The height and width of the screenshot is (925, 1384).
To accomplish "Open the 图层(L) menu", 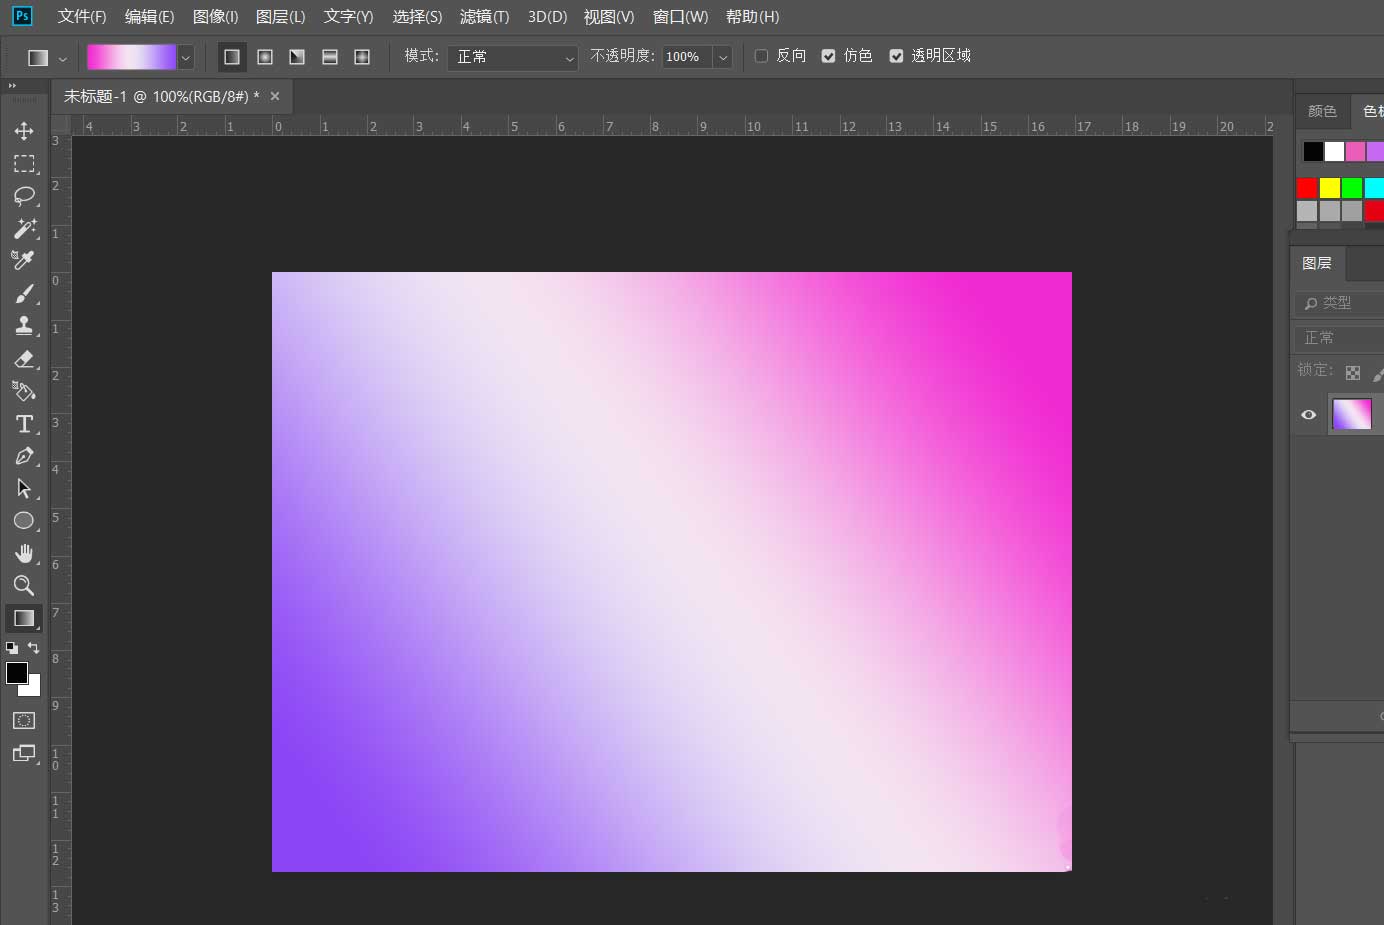I will (x=280, y=16).
